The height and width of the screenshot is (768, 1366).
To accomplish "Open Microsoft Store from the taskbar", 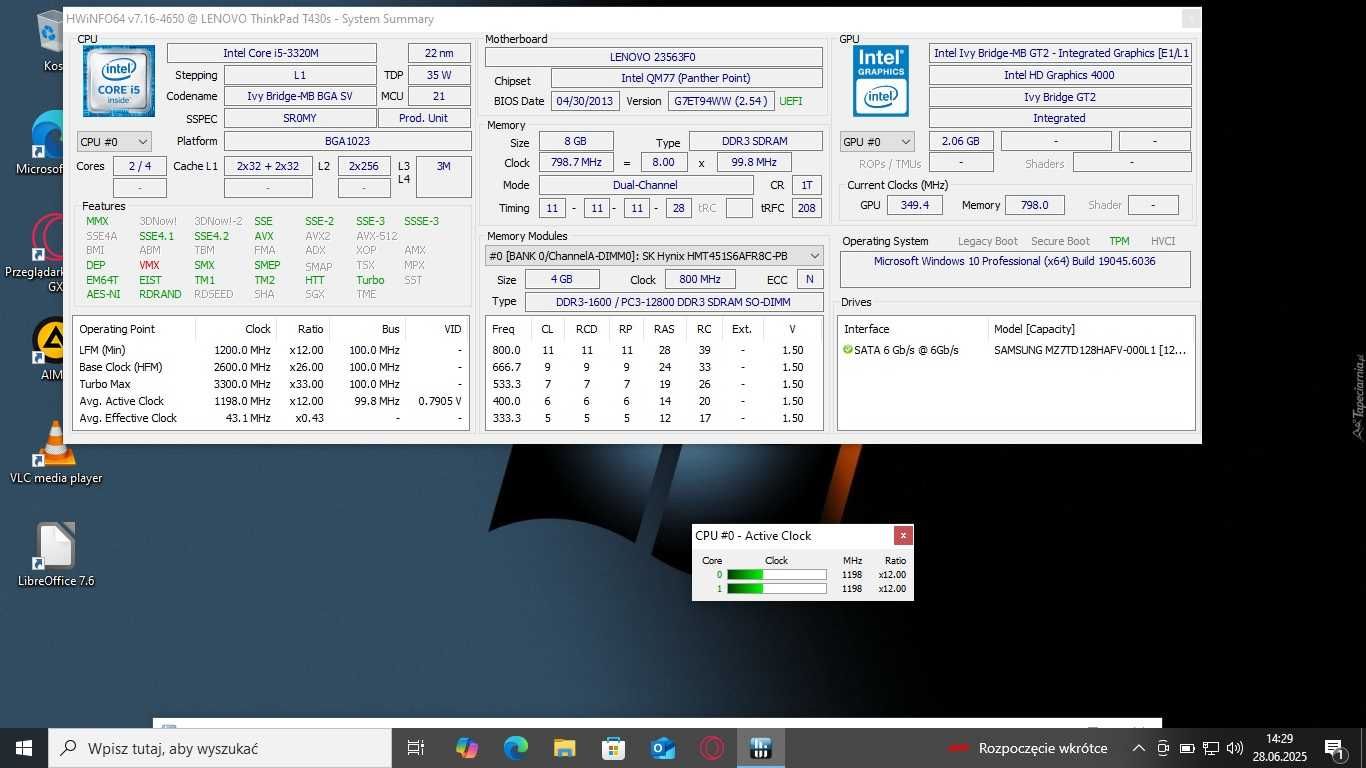I will pyautogui.click(x=613, y=748).
